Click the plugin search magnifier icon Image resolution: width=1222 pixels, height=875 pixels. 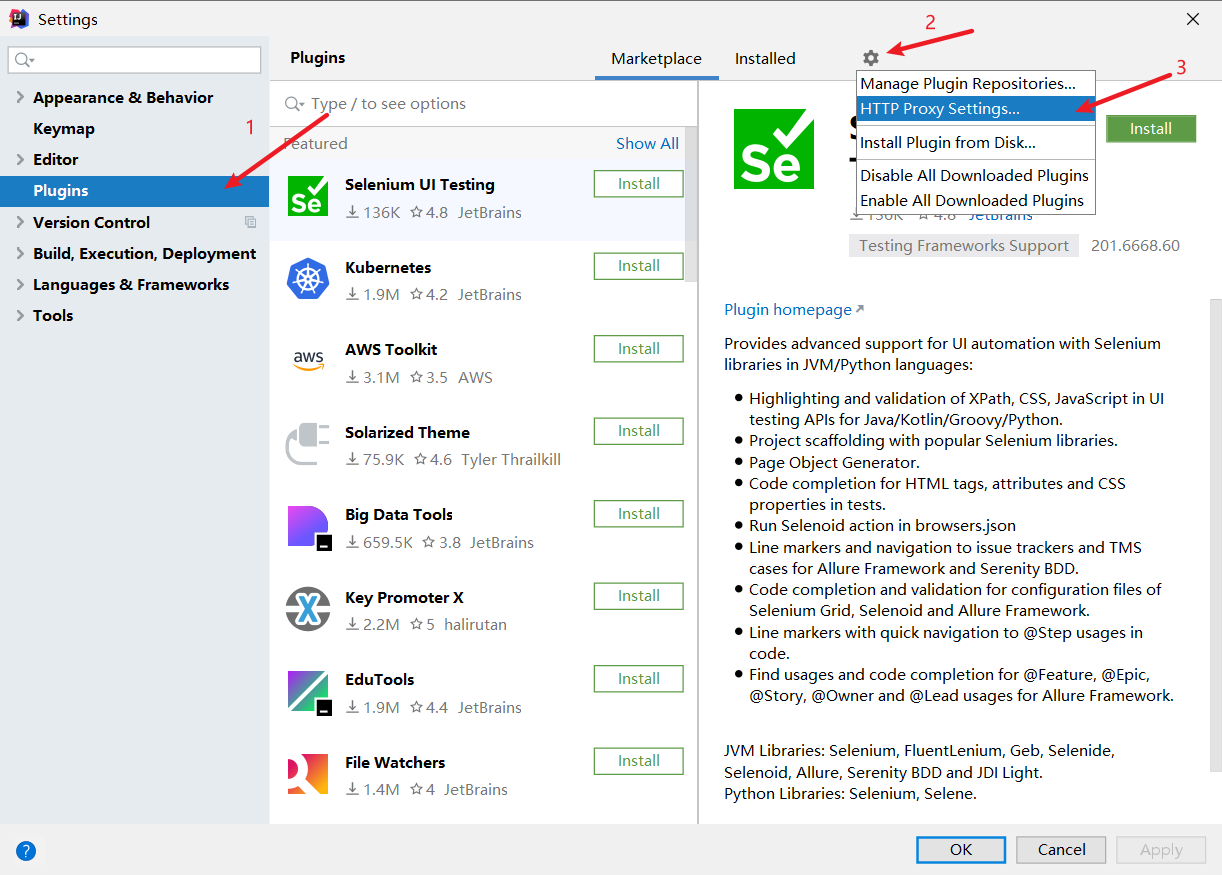click(295, 104)
